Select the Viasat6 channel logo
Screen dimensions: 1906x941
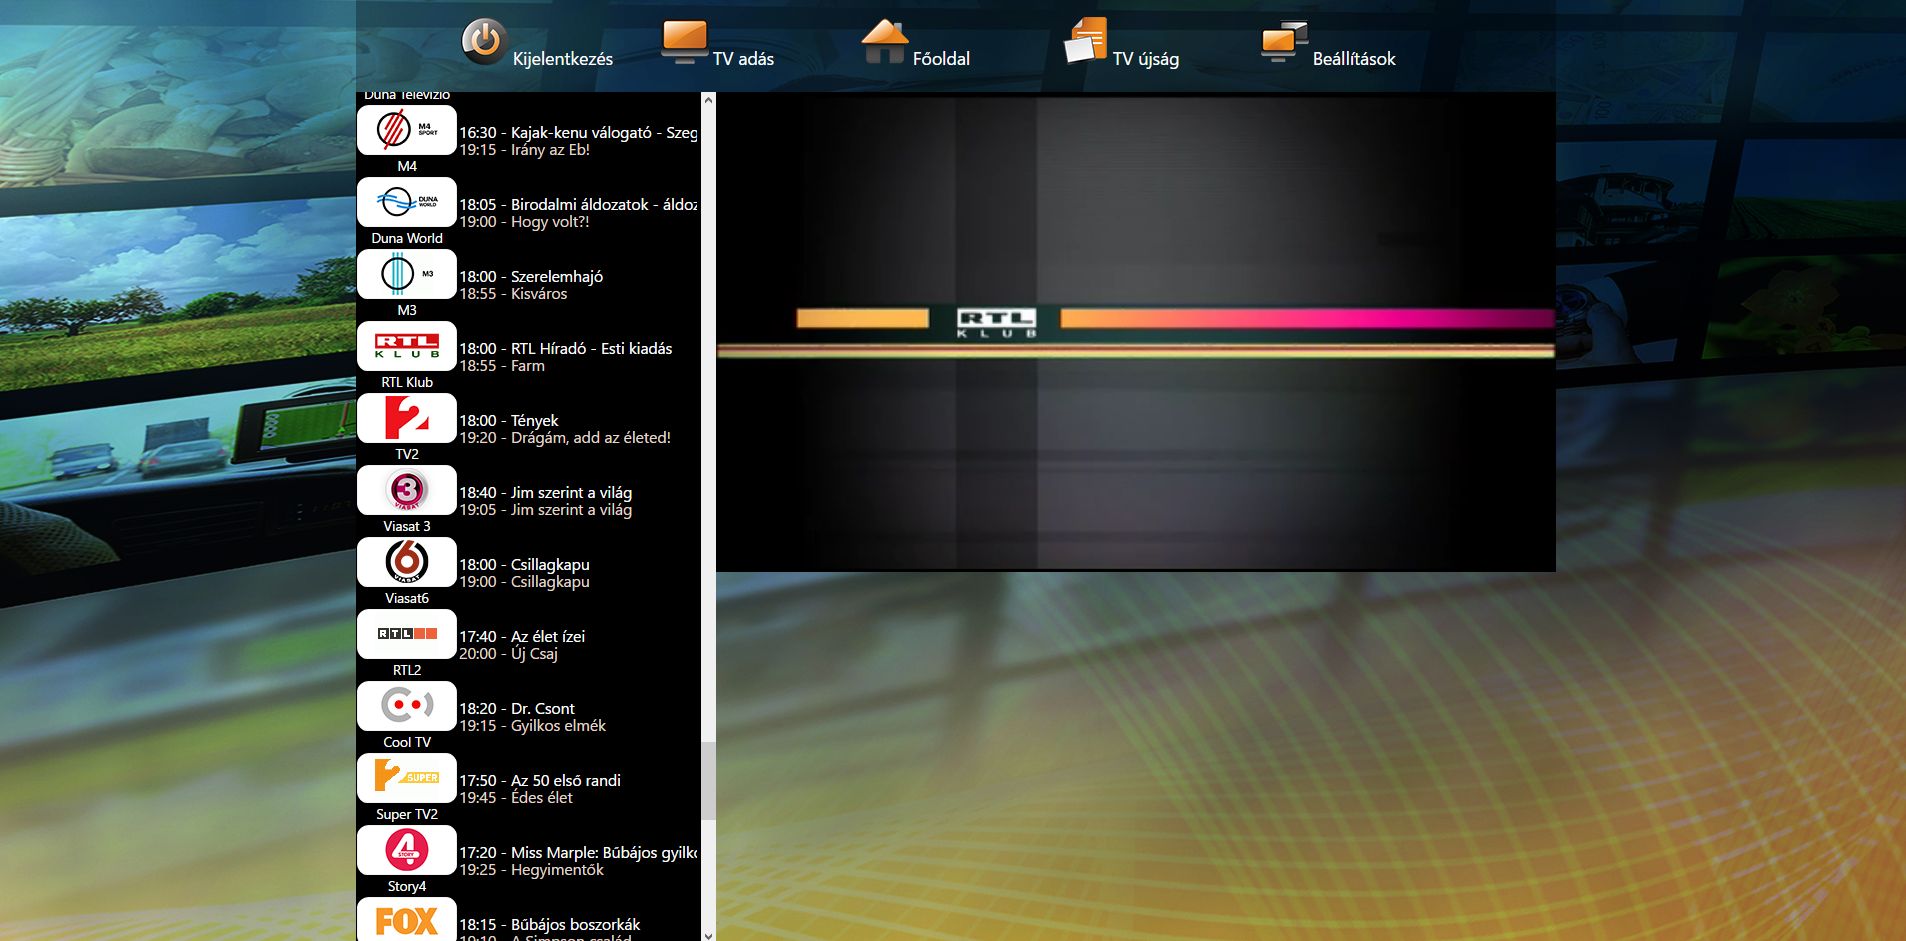(407, 562)
